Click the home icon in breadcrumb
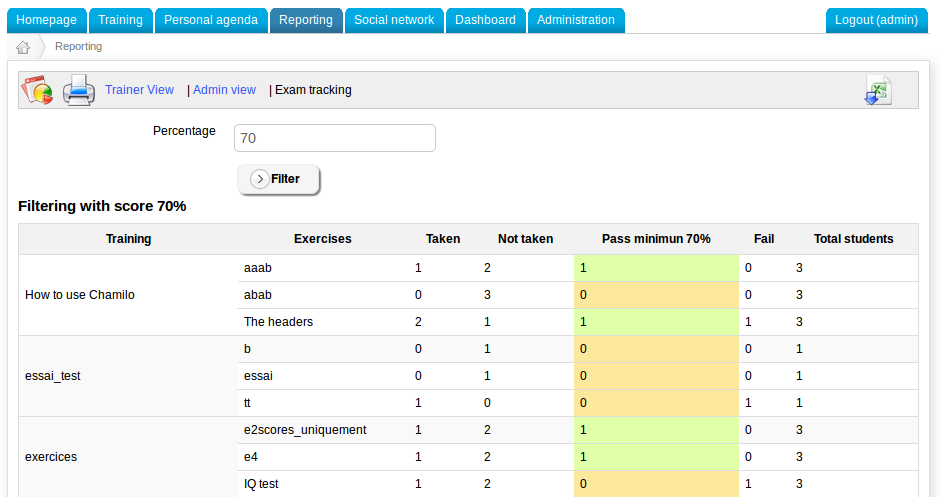This screenshot has width=942, height=497. [x=23, y=47]
